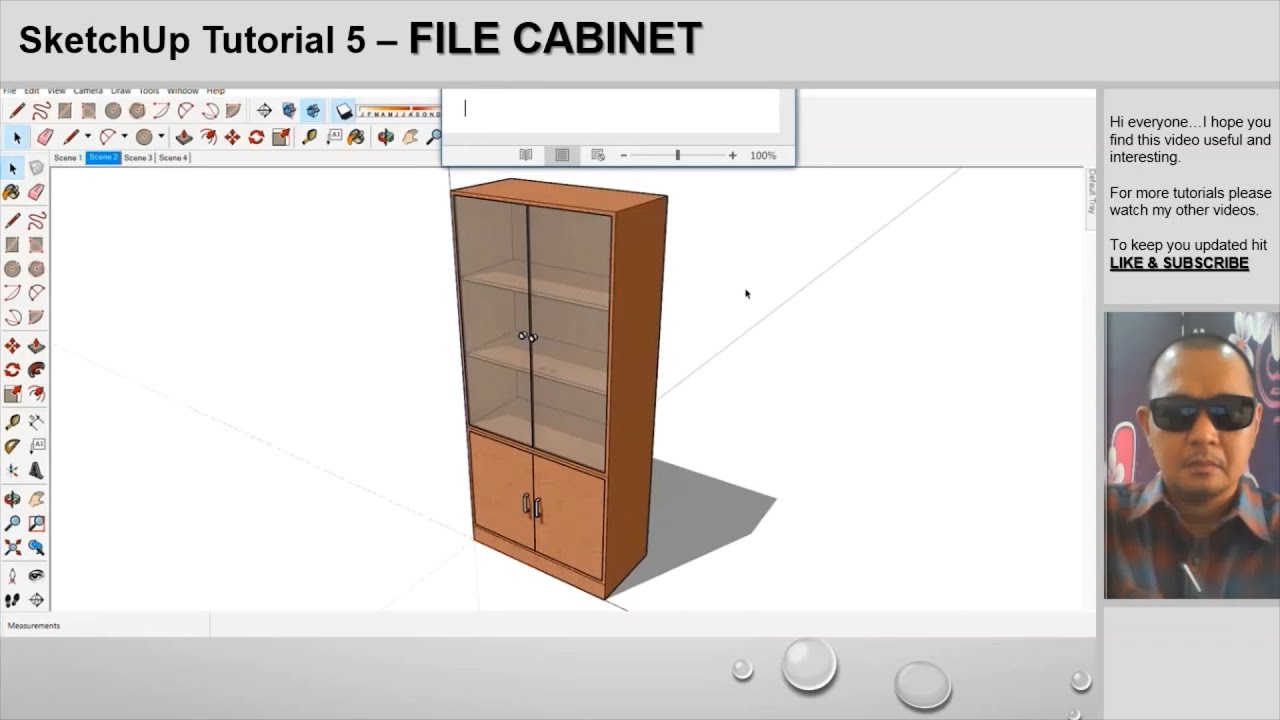Switch to the Scene 4 tab
This screenshot has height=720, width=1280.
pos(173,158)
